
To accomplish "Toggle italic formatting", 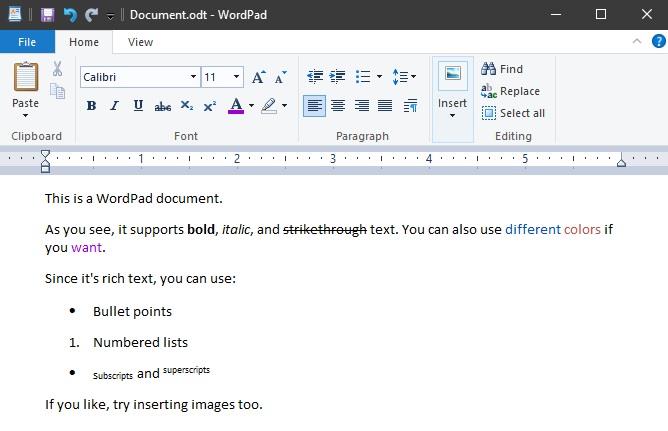I will click(114, 106).
